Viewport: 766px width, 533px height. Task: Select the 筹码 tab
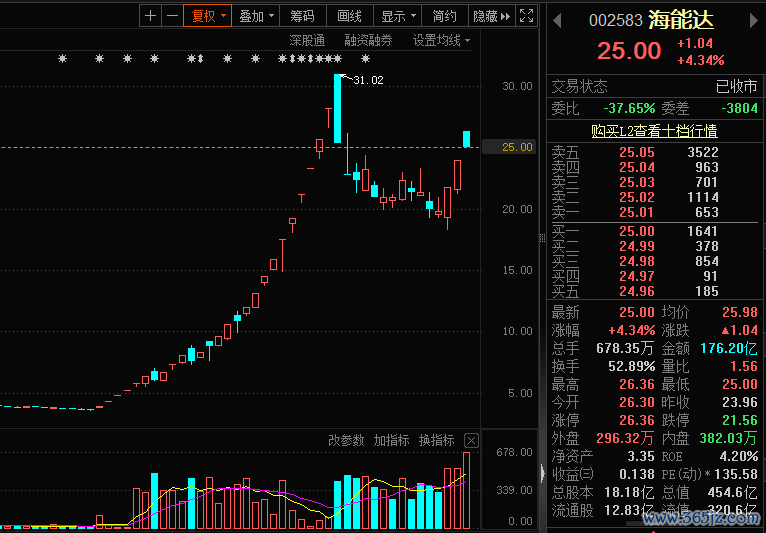(302, 16)
